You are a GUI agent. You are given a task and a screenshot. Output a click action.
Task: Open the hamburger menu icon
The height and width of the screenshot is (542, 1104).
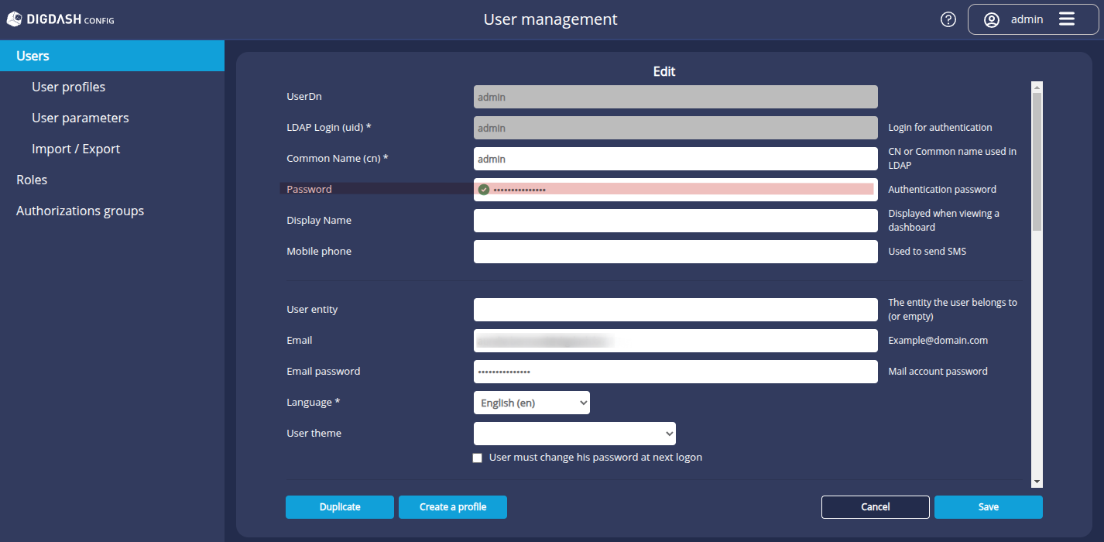[x=1066, y=19]
